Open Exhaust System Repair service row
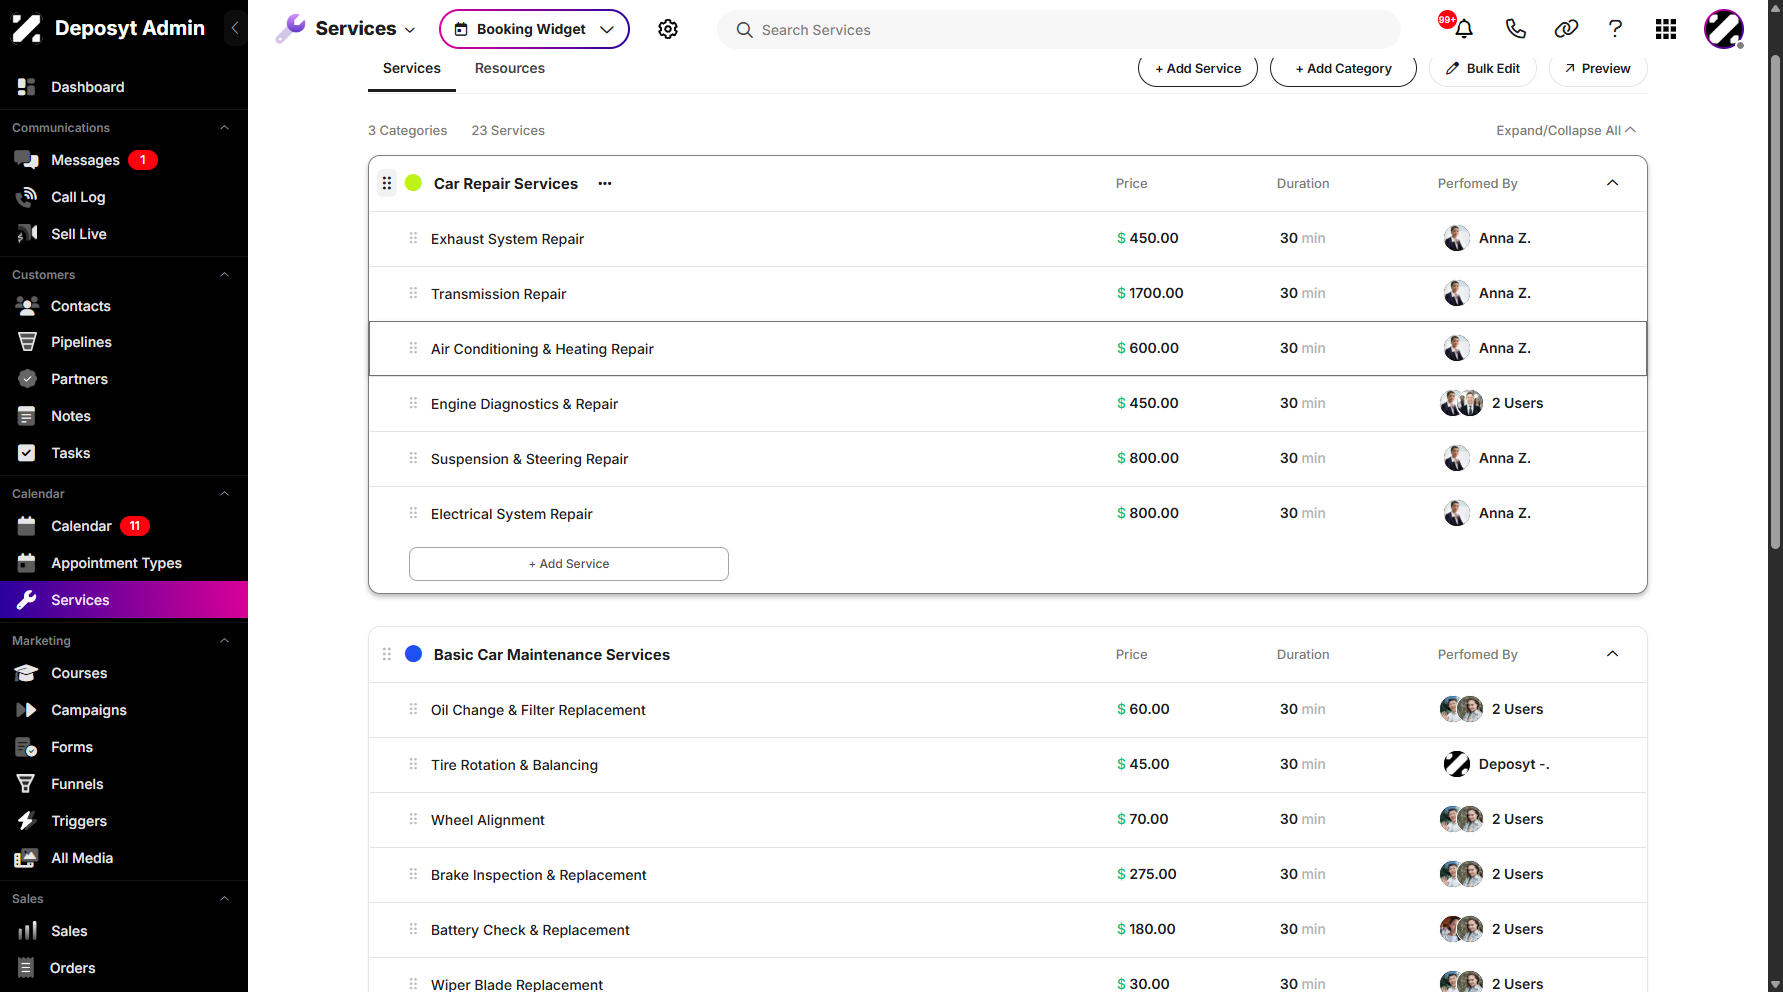Screen dimensions: 1783x992 pyautogui.click(x=1008, y=239)
